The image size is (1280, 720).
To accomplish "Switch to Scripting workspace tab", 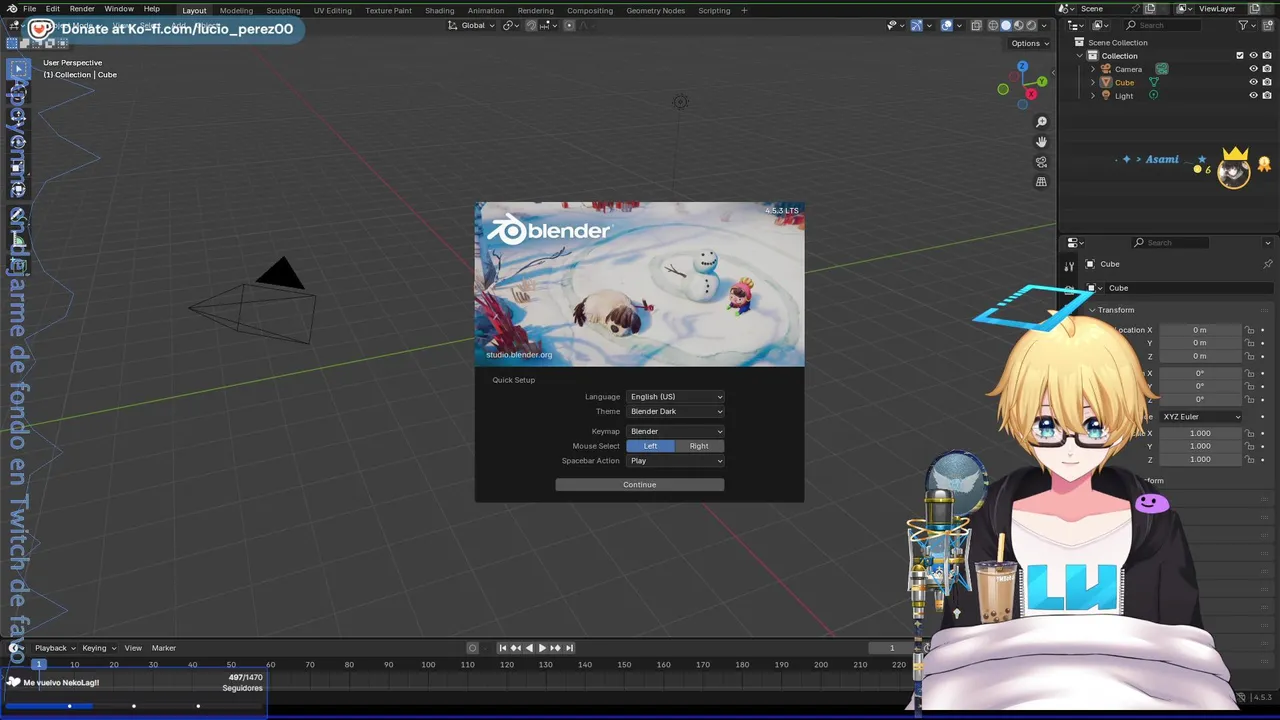I will tap(714, 10).
